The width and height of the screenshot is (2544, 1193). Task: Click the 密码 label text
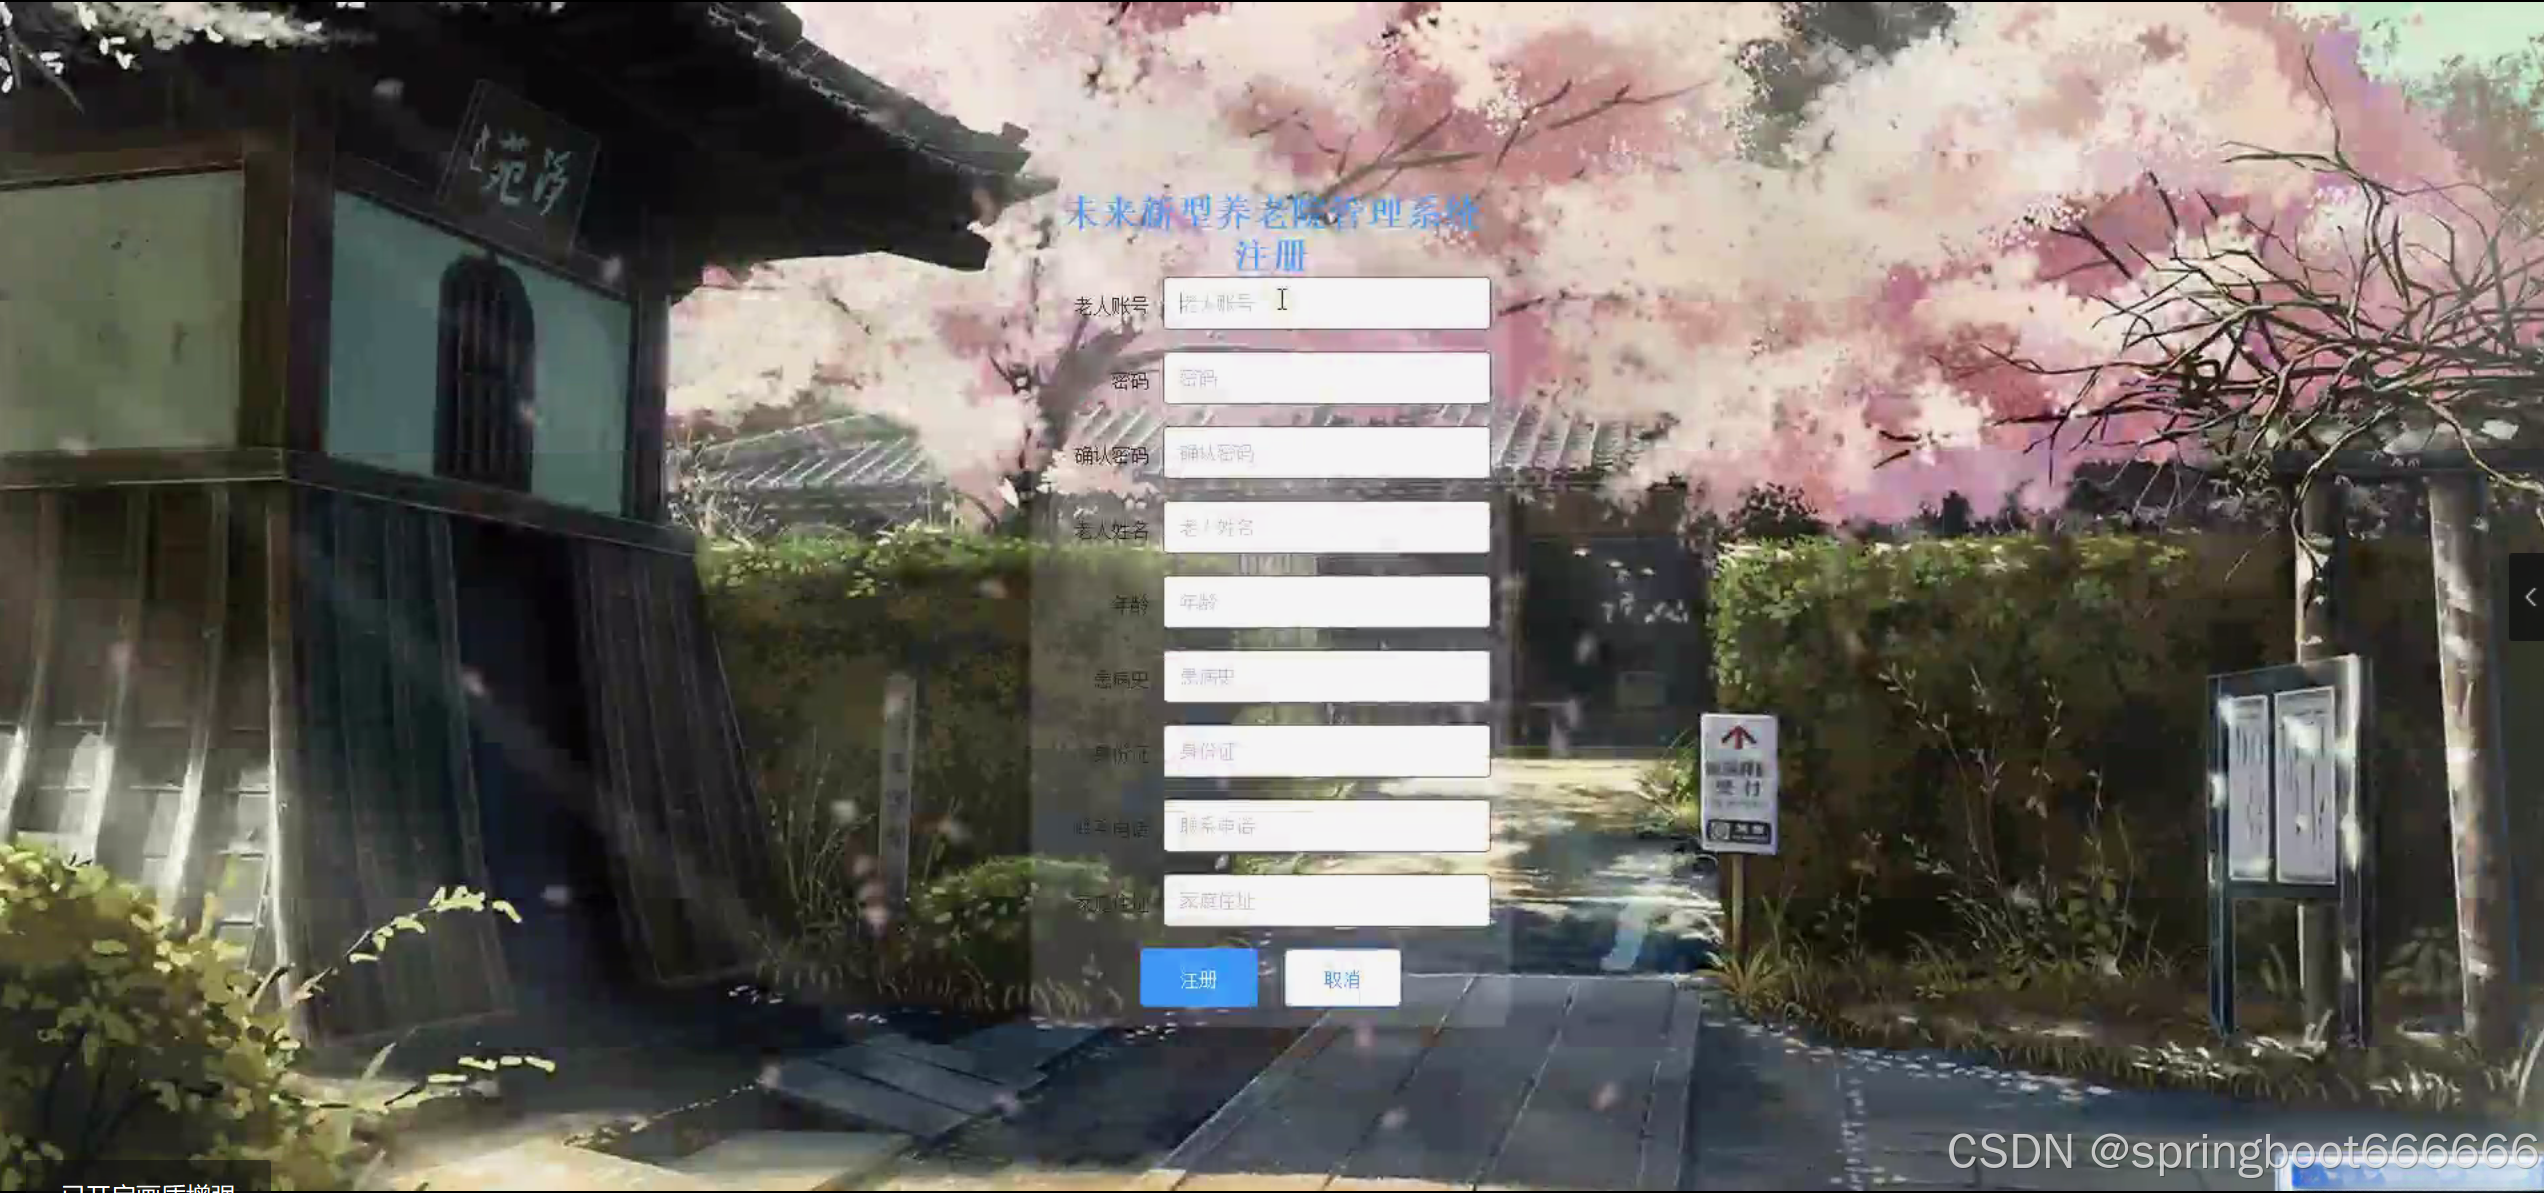coord(1130,381)
